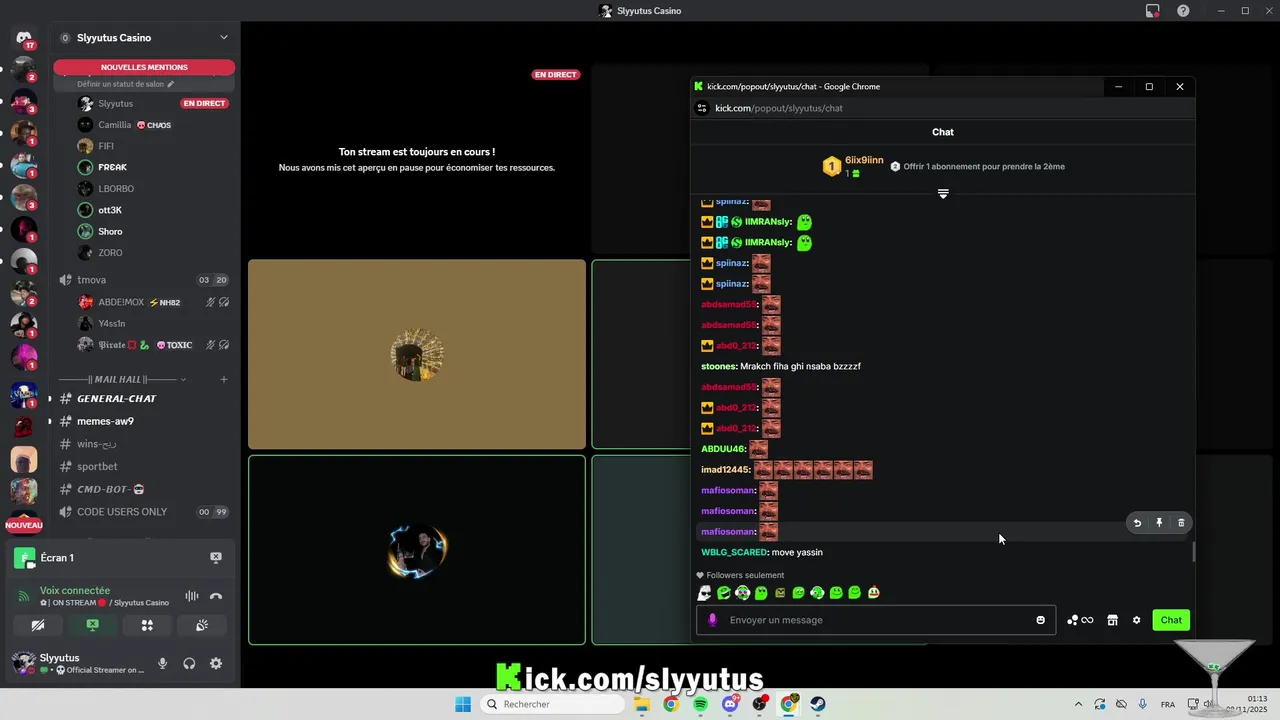
Task: Disconnect from voice with the hang-up icon
Action: (216, 596)
